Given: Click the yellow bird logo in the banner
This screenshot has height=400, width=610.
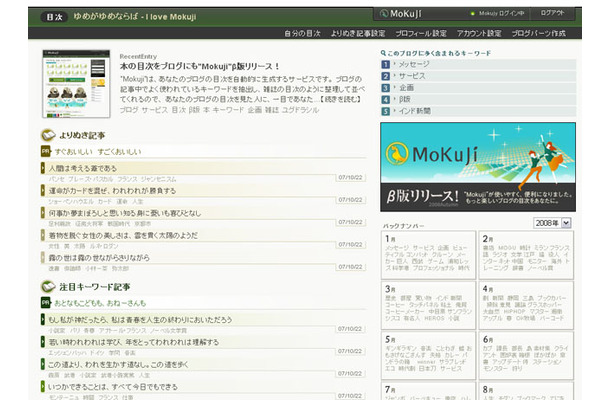Looking at the screenshot, I should pyautogui.click(x=397, y=153).
